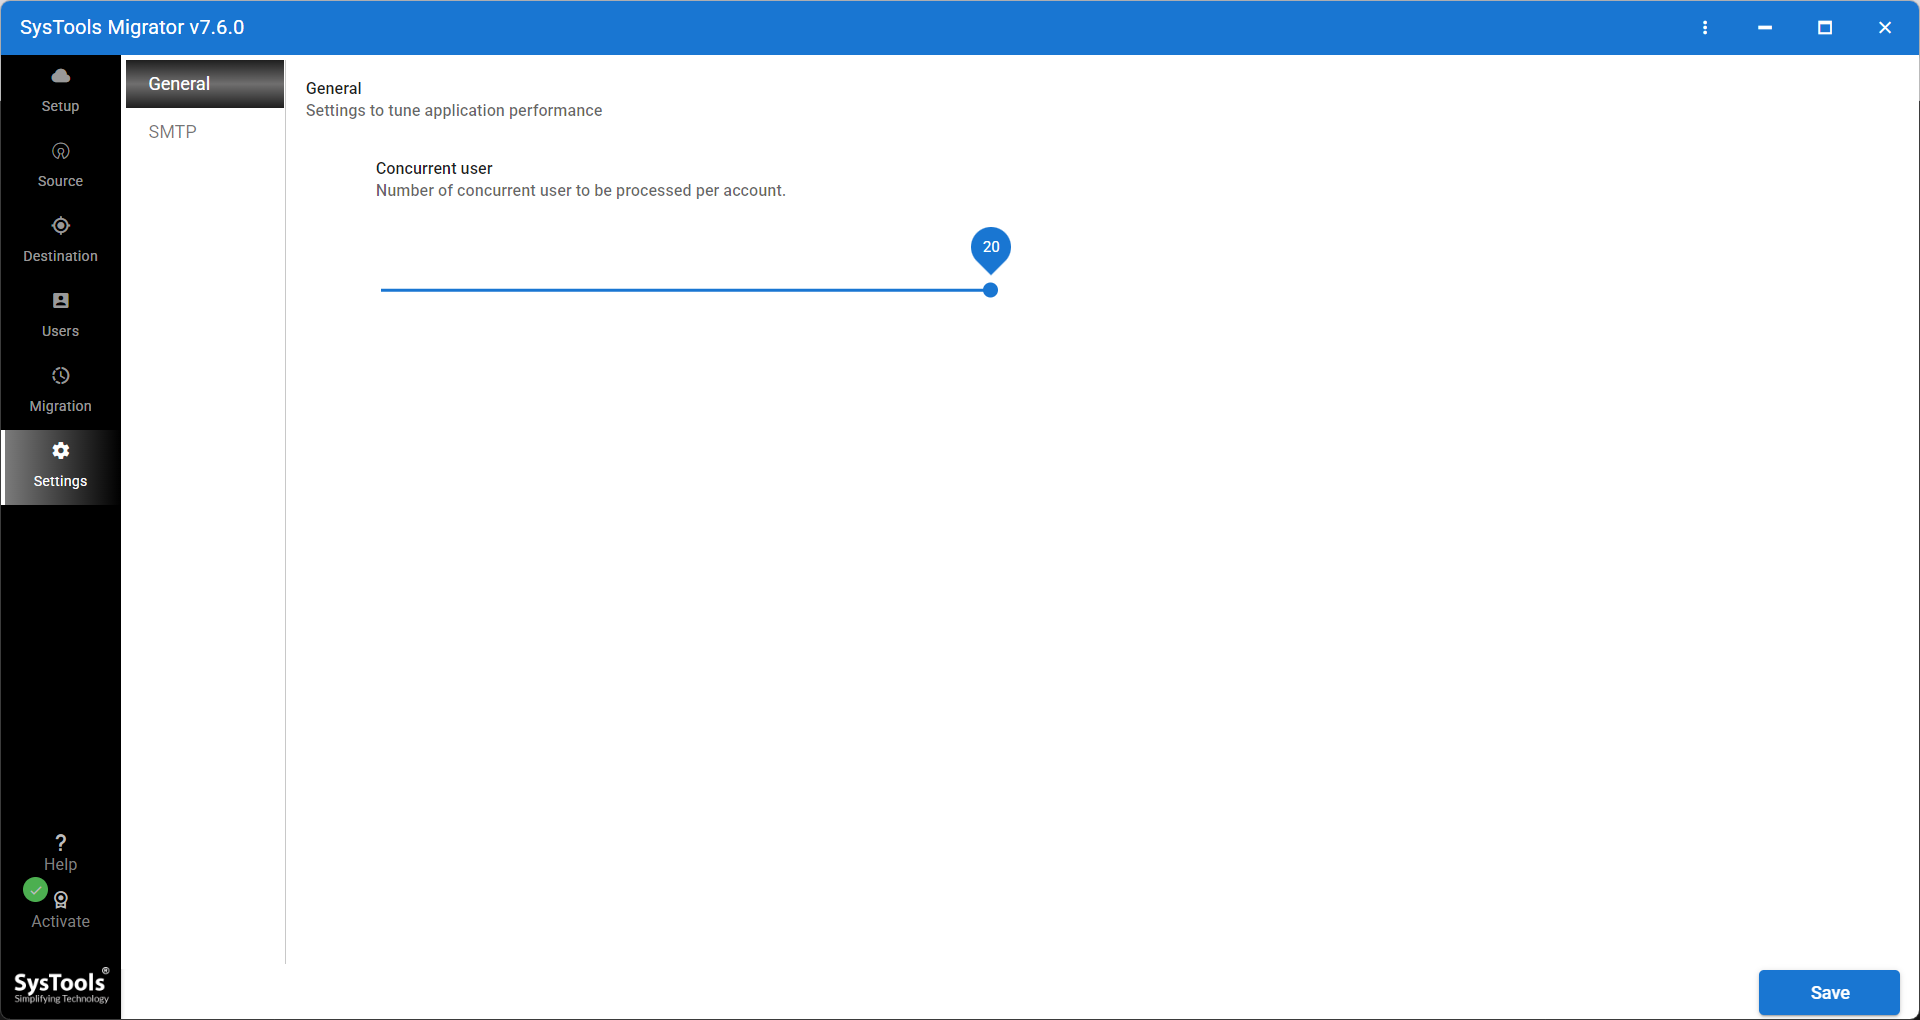The width and height of the screenshot is (1920, 1020).
Task: Save the performance settings
Action: tap(1828, 992)
